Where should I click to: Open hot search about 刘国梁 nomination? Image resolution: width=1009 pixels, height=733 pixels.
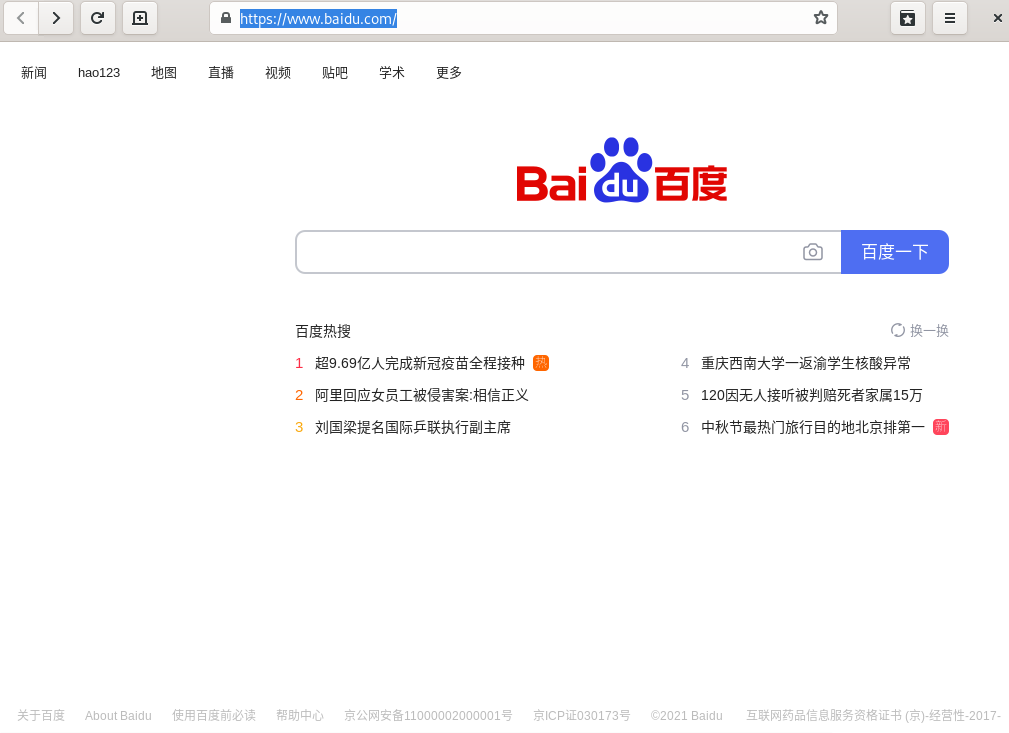412,427
